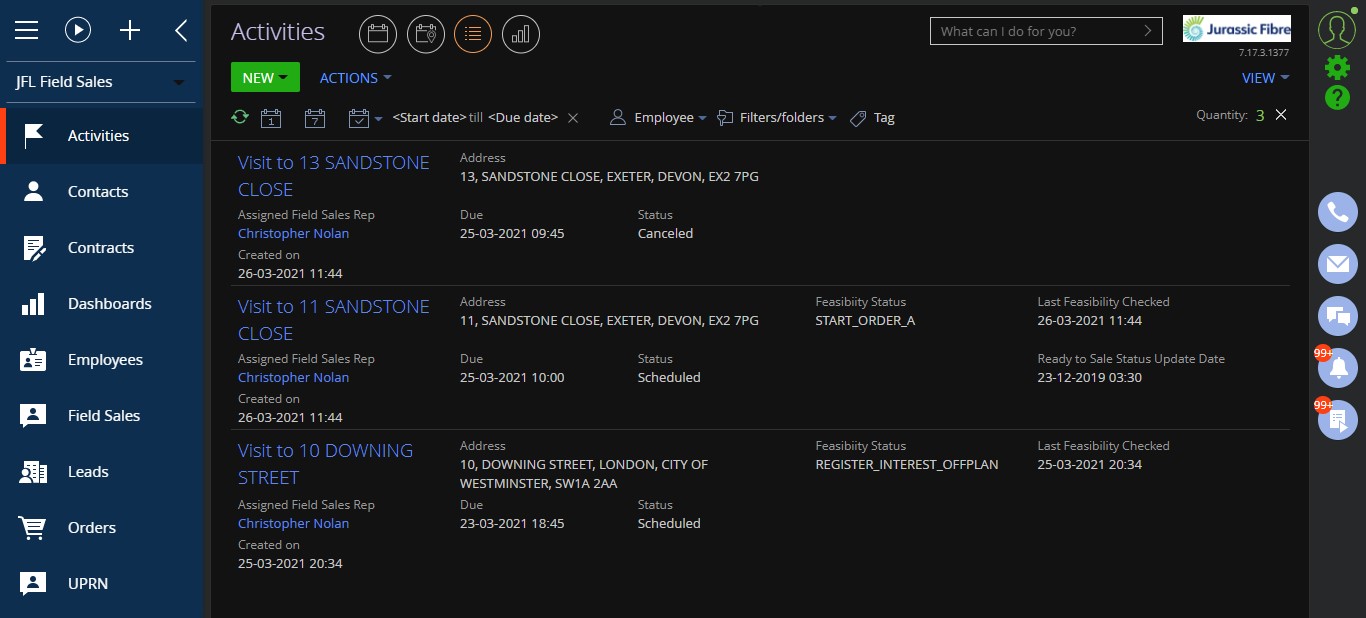Open the phone calls panel

[1338, 212]
